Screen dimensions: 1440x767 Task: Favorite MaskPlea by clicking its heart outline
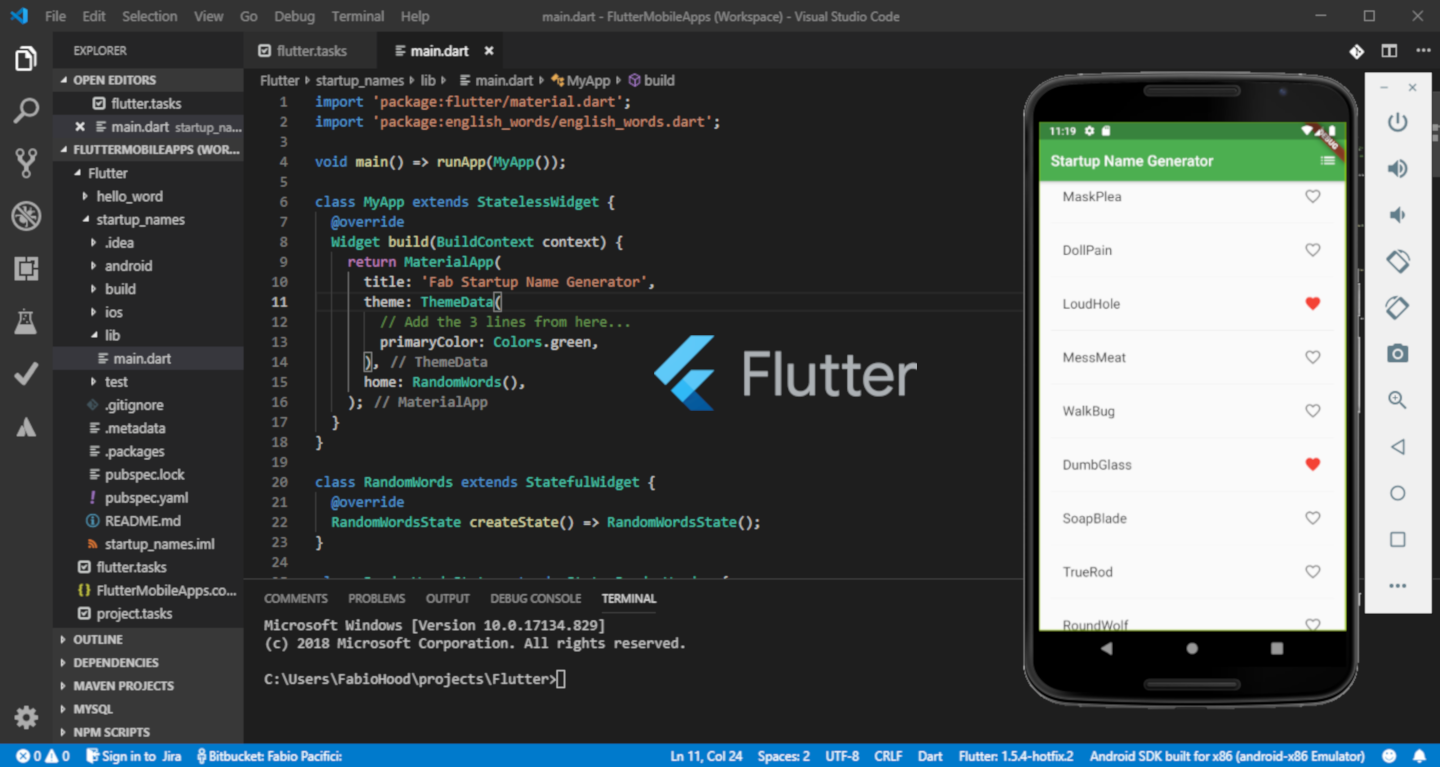coord(1312,196)
